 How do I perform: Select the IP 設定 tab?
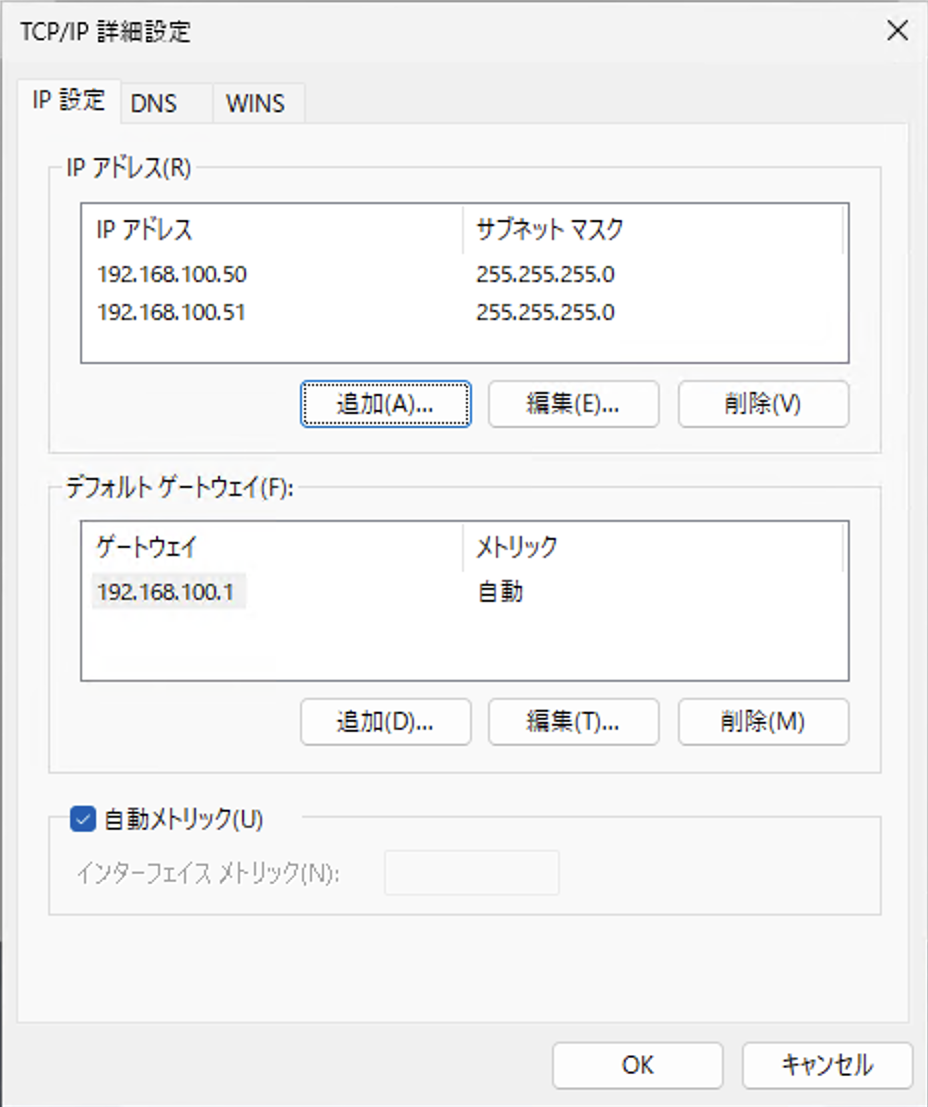click(69, 100)
